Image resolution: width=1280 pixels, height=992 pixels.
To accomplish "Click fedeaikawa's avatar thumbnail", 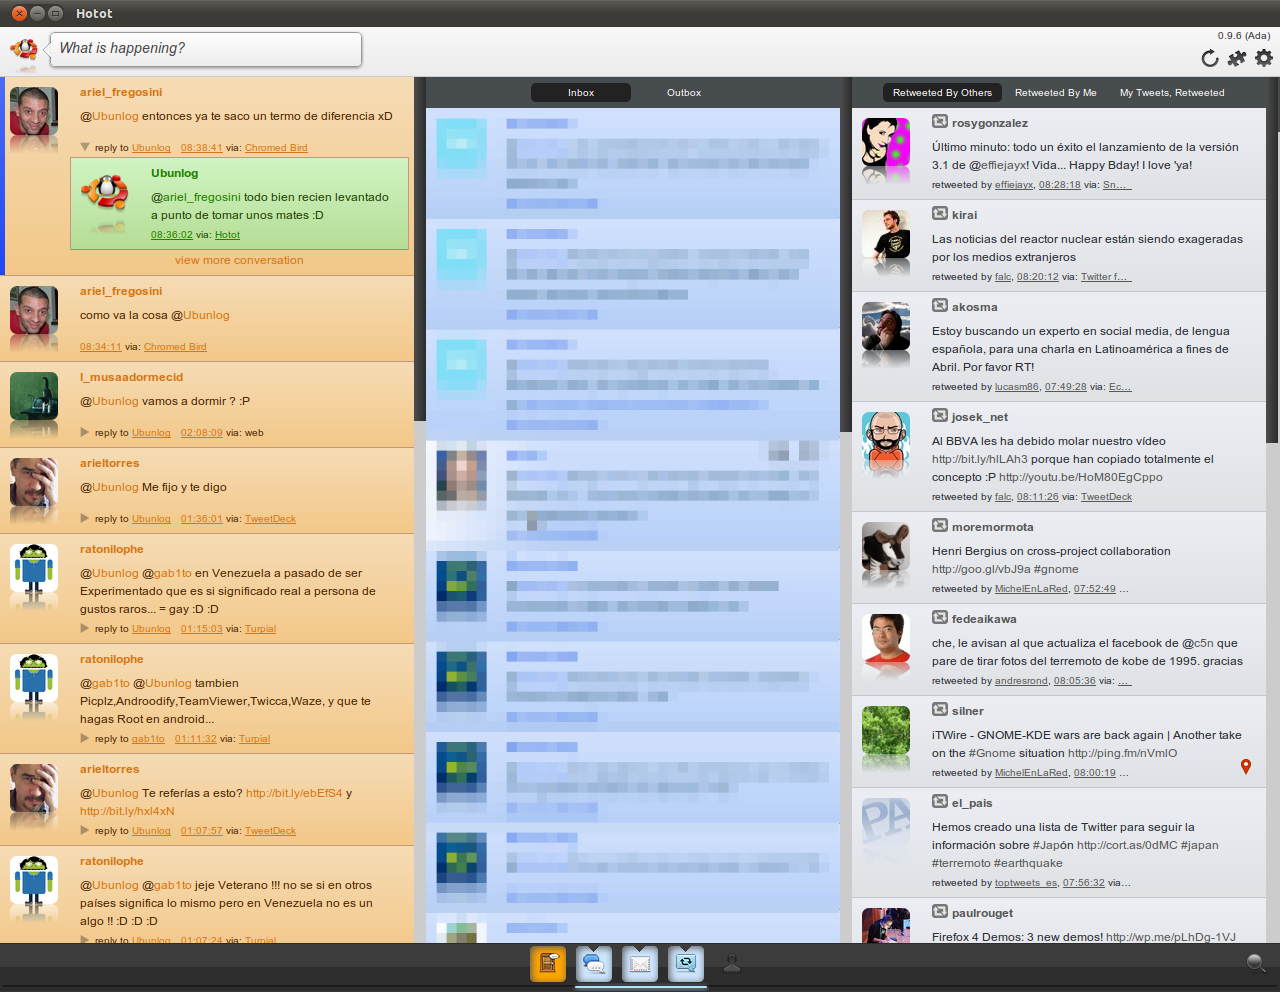I will 886,639.
